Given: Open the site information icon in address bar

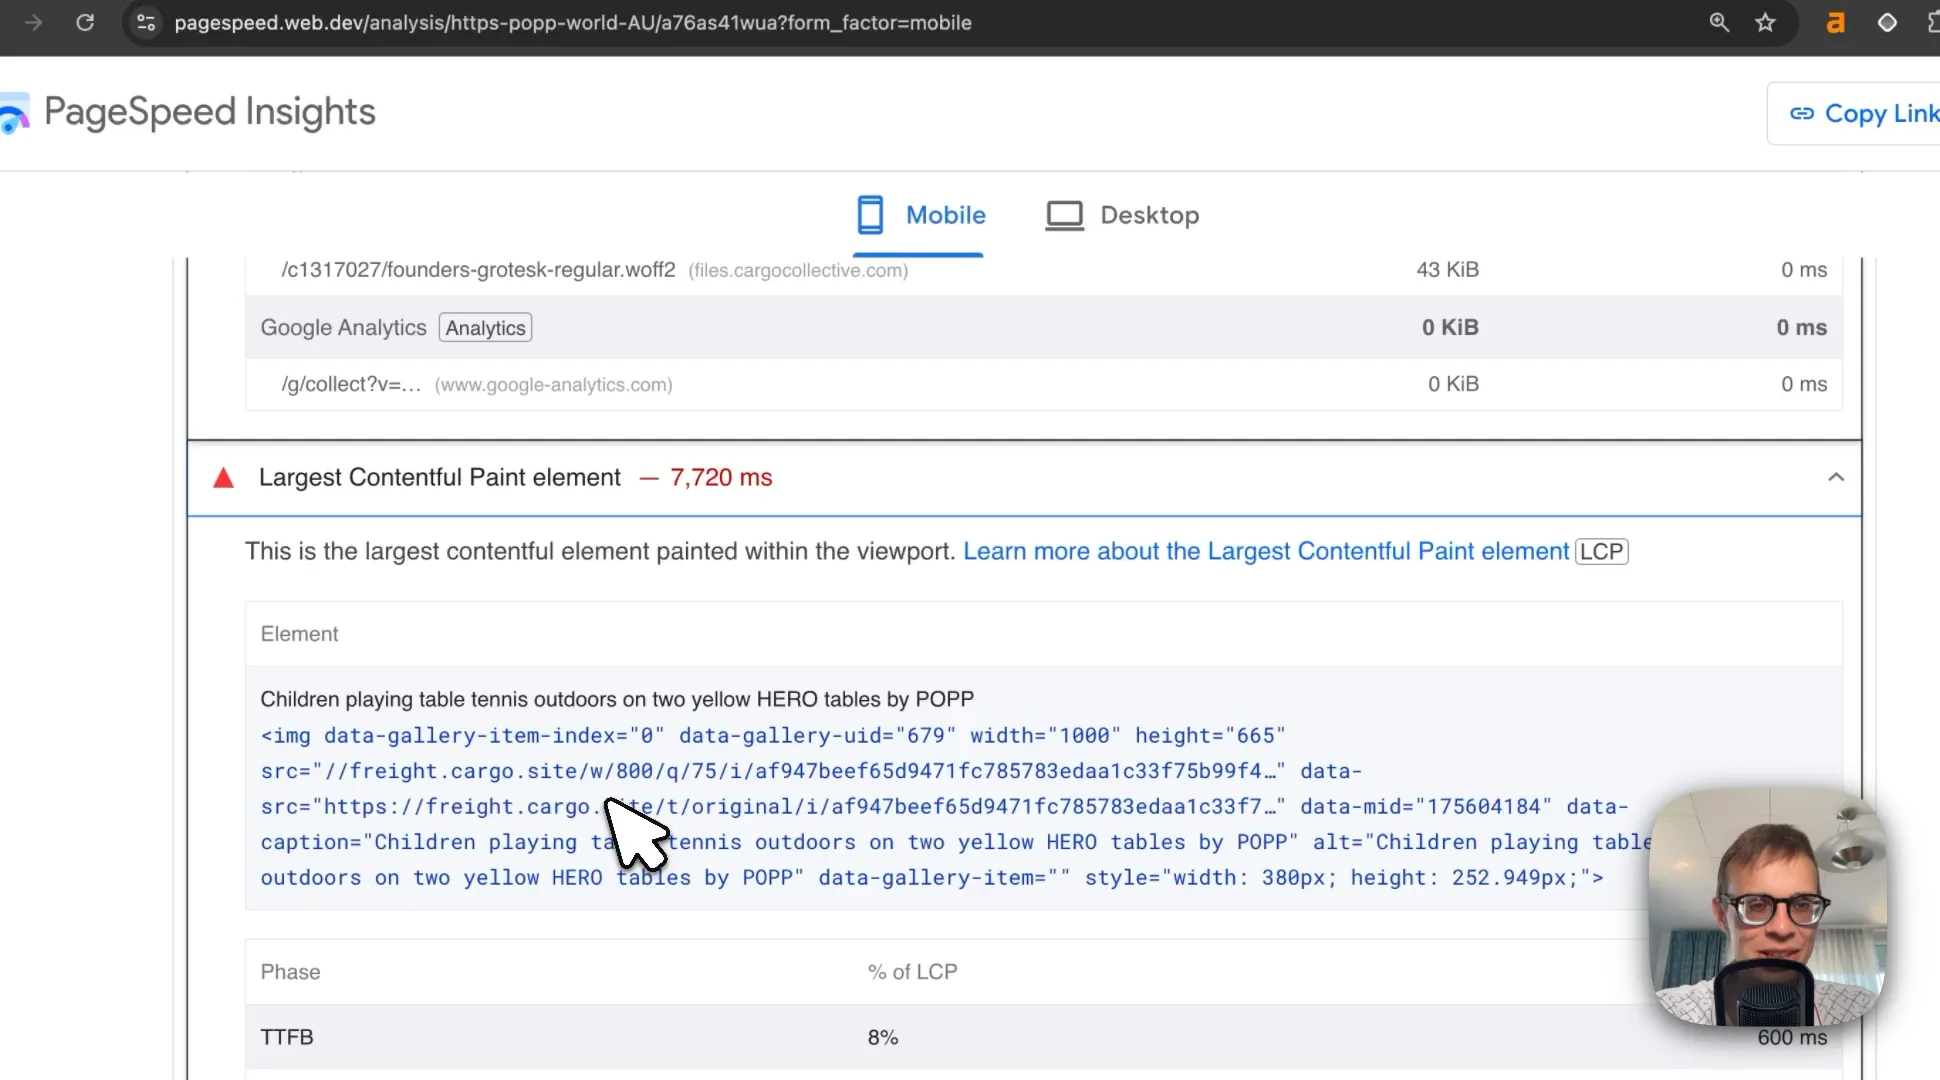Looking at the screenshot, I should [146, 22].
